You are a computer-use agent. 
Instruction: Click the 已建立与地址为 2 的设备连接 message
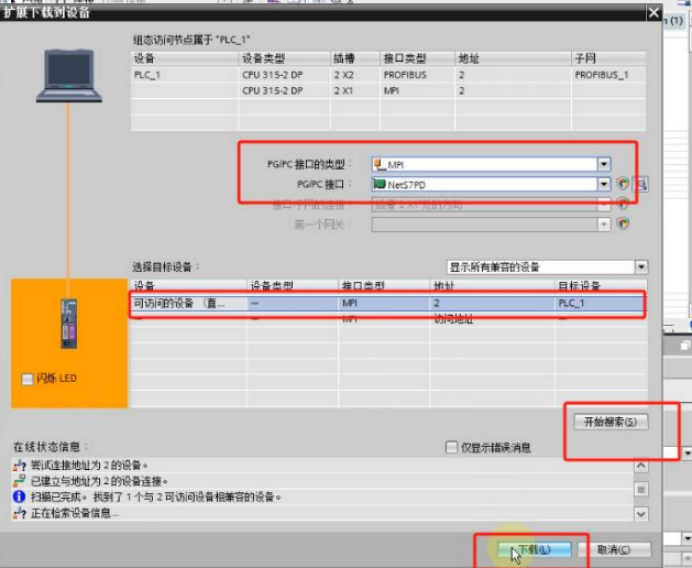pyautogui.click(x=99, y=481)
